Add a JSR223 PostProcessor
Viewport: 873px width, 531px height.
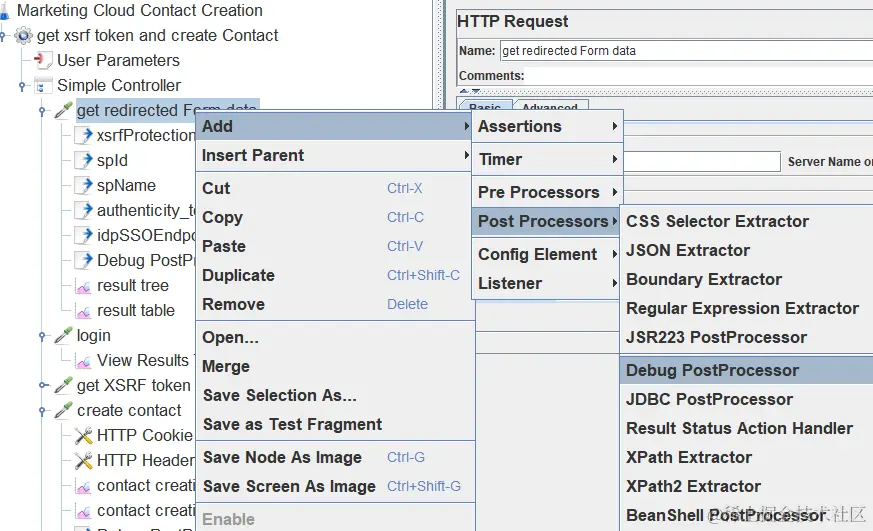[x=747, y=337]
